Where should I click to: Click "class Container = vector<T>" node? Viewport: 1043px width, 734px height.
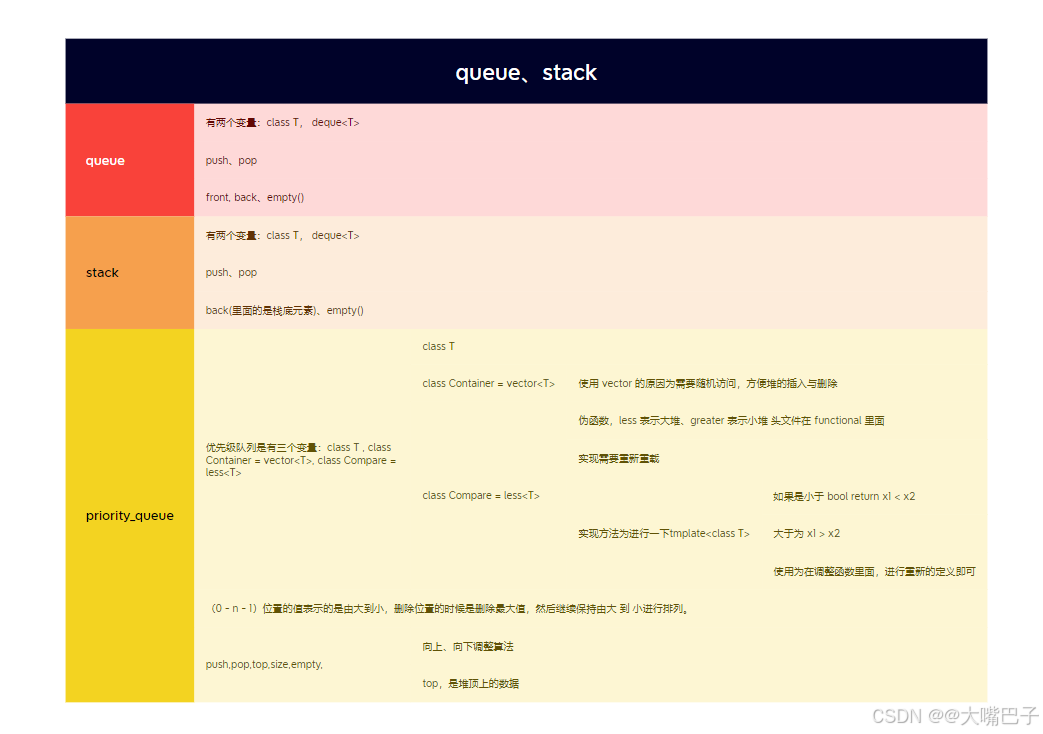[x=488, y=383]
